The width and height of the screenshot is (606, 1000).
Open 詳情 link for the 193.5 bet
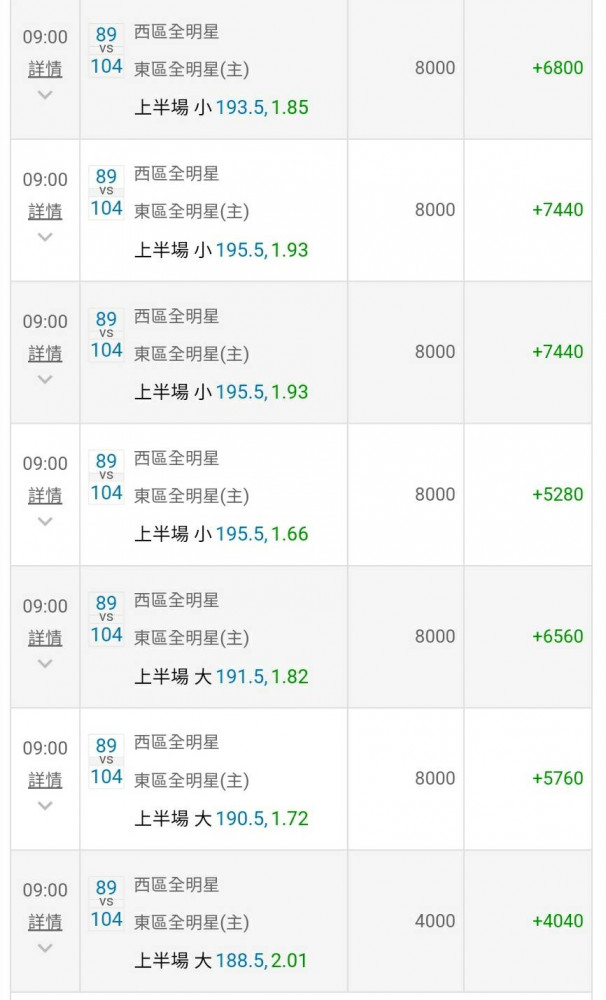pyautogui.click(x=45, y=69)
